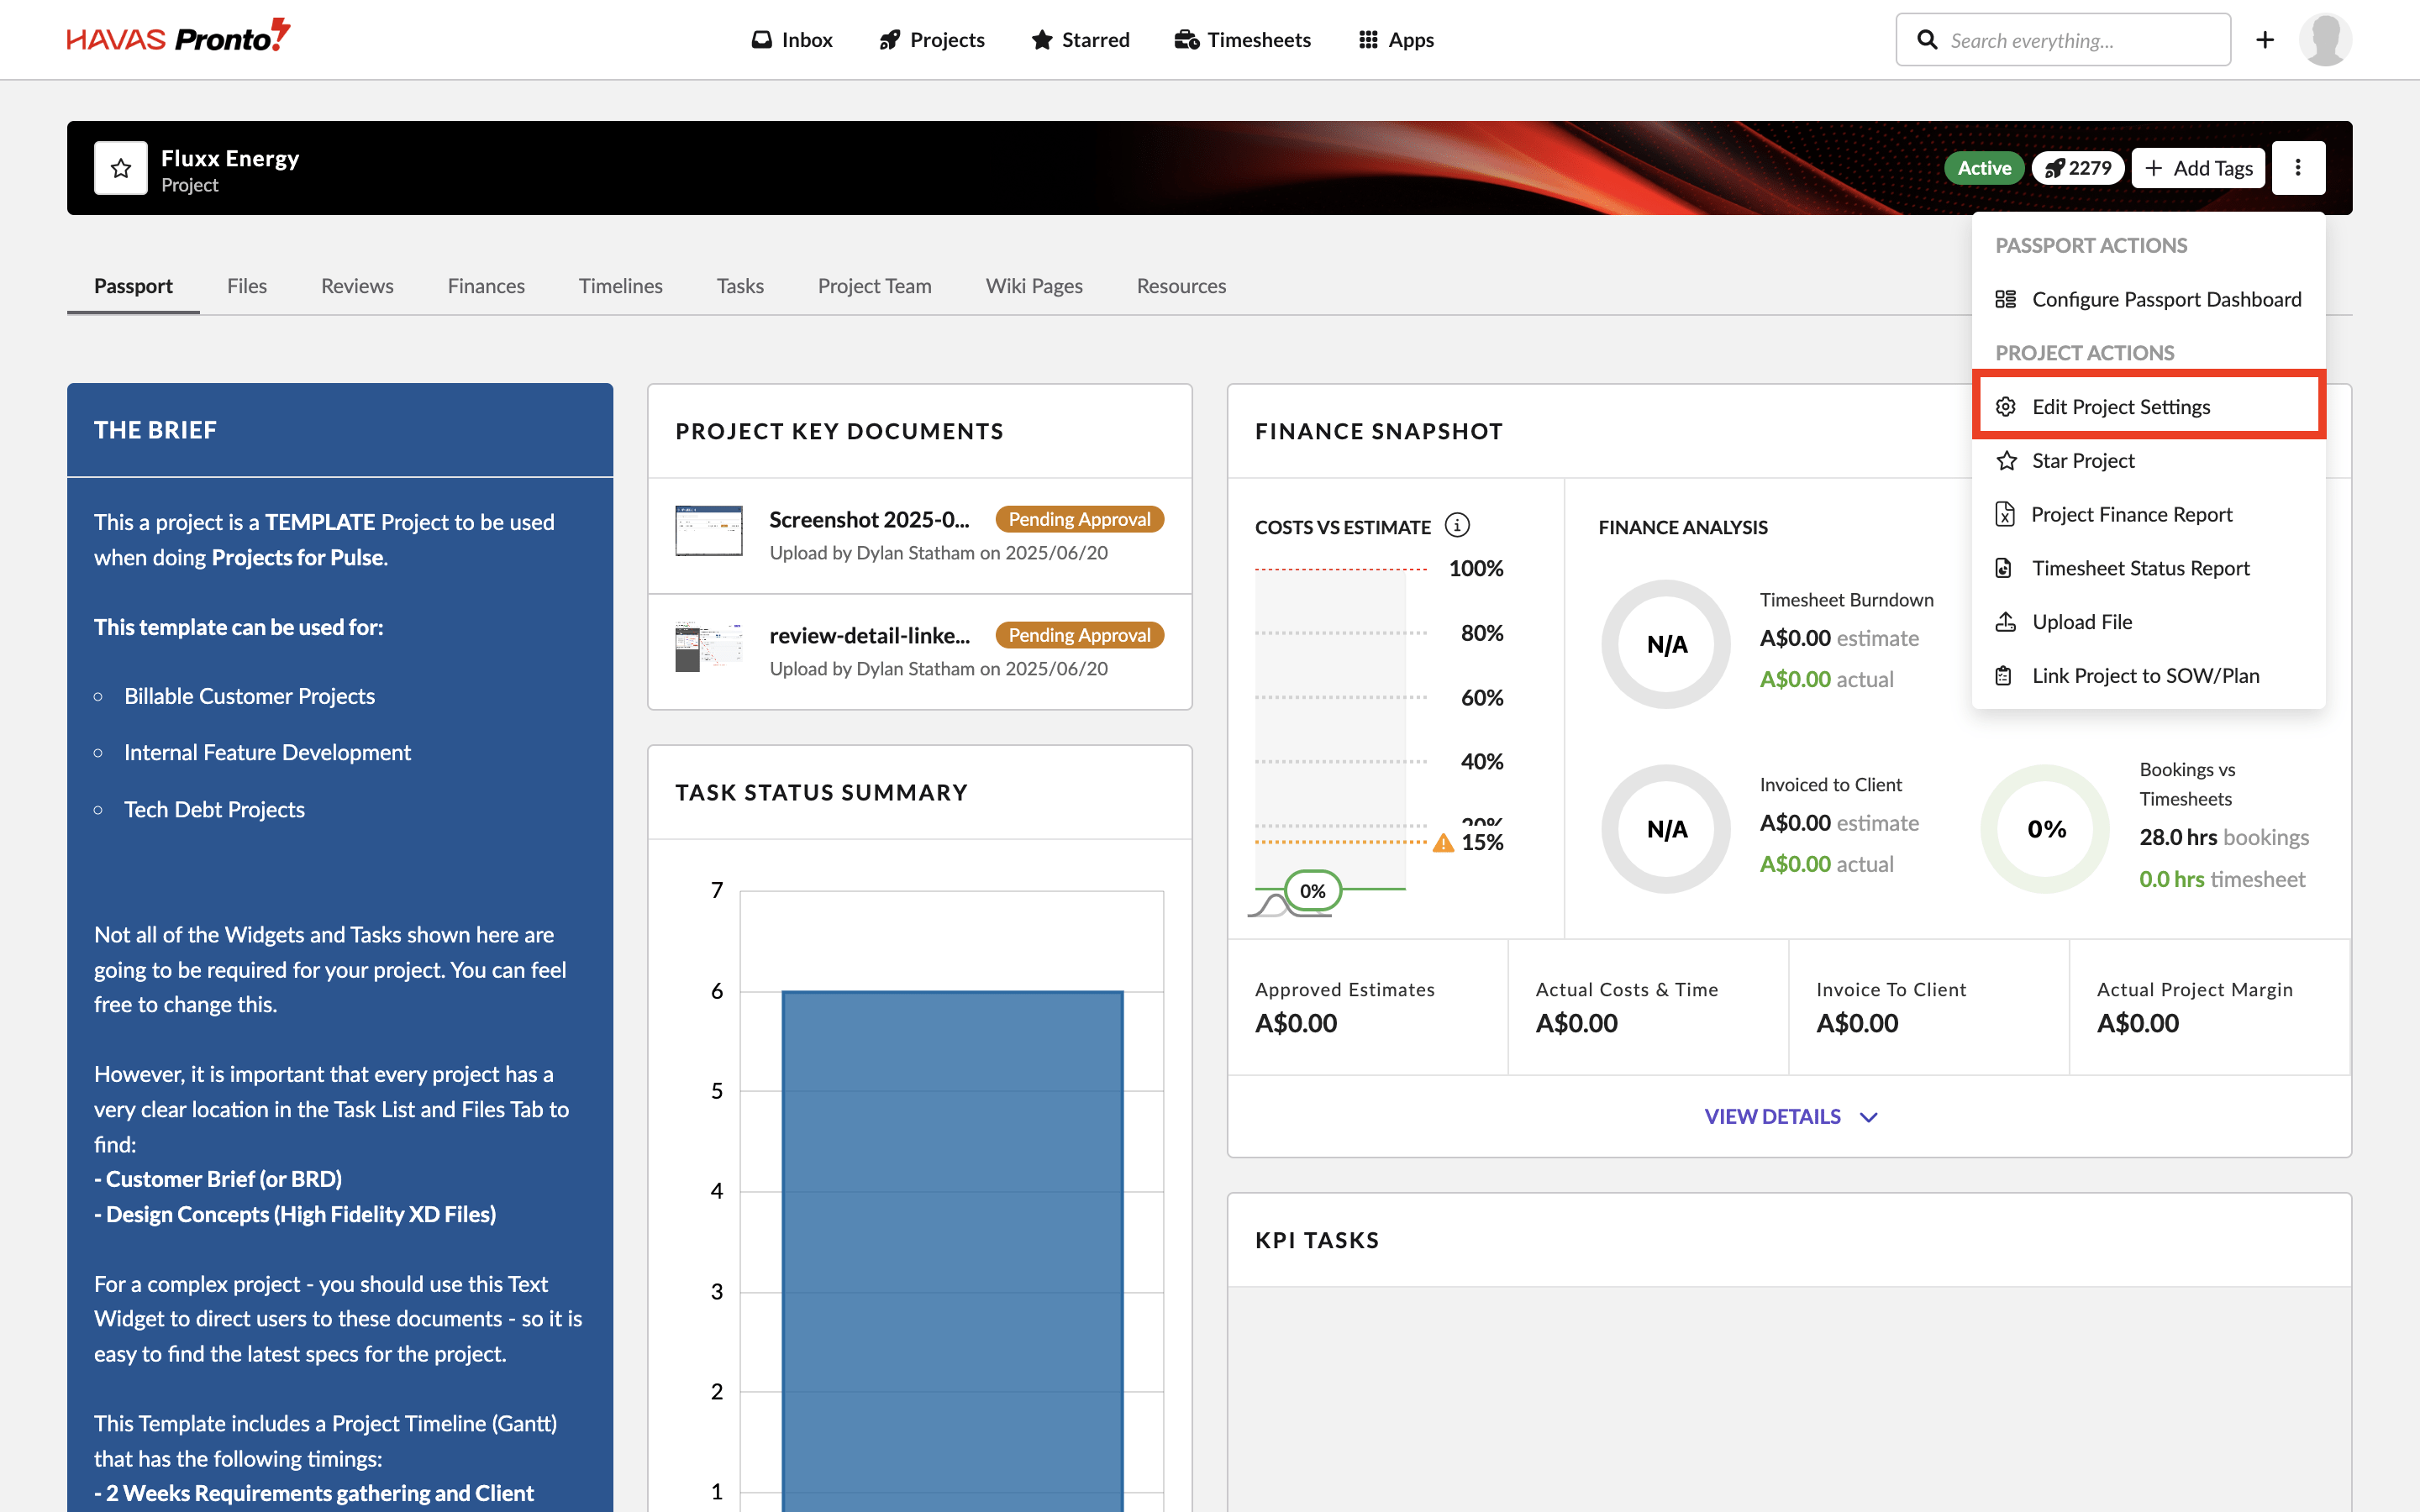Click the Approved Estimates A$0.00 value
This screenshot has height=1512, width=2420.
click(x=1296, y=1023)
